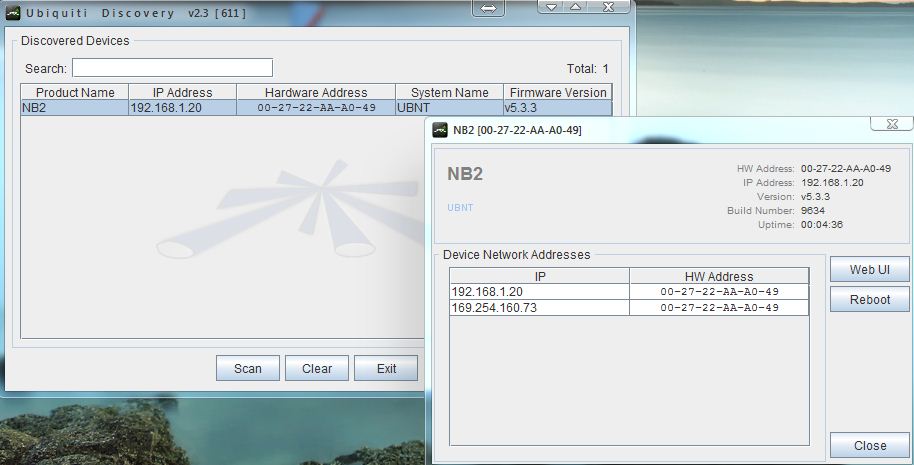The width and height of the screenshot is (914, 465).
Task: Open the Web UI for the device
Action: click(x=869, y=269)
